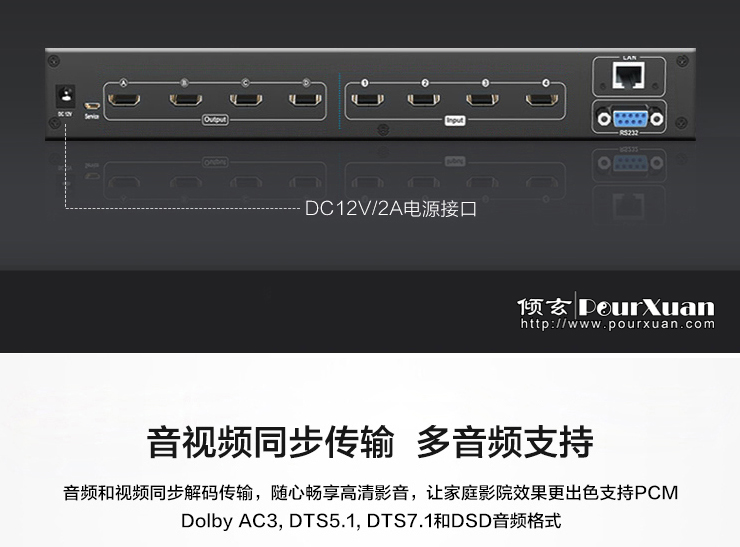
Task: Click the DC 12V power jack
Action: click(x=65, y=96)
